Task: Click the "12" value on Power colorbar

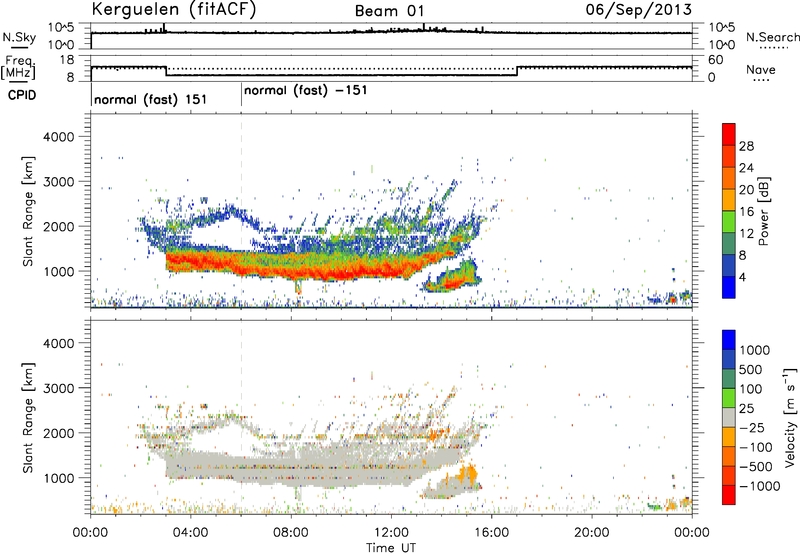Action: click(746, 234)
